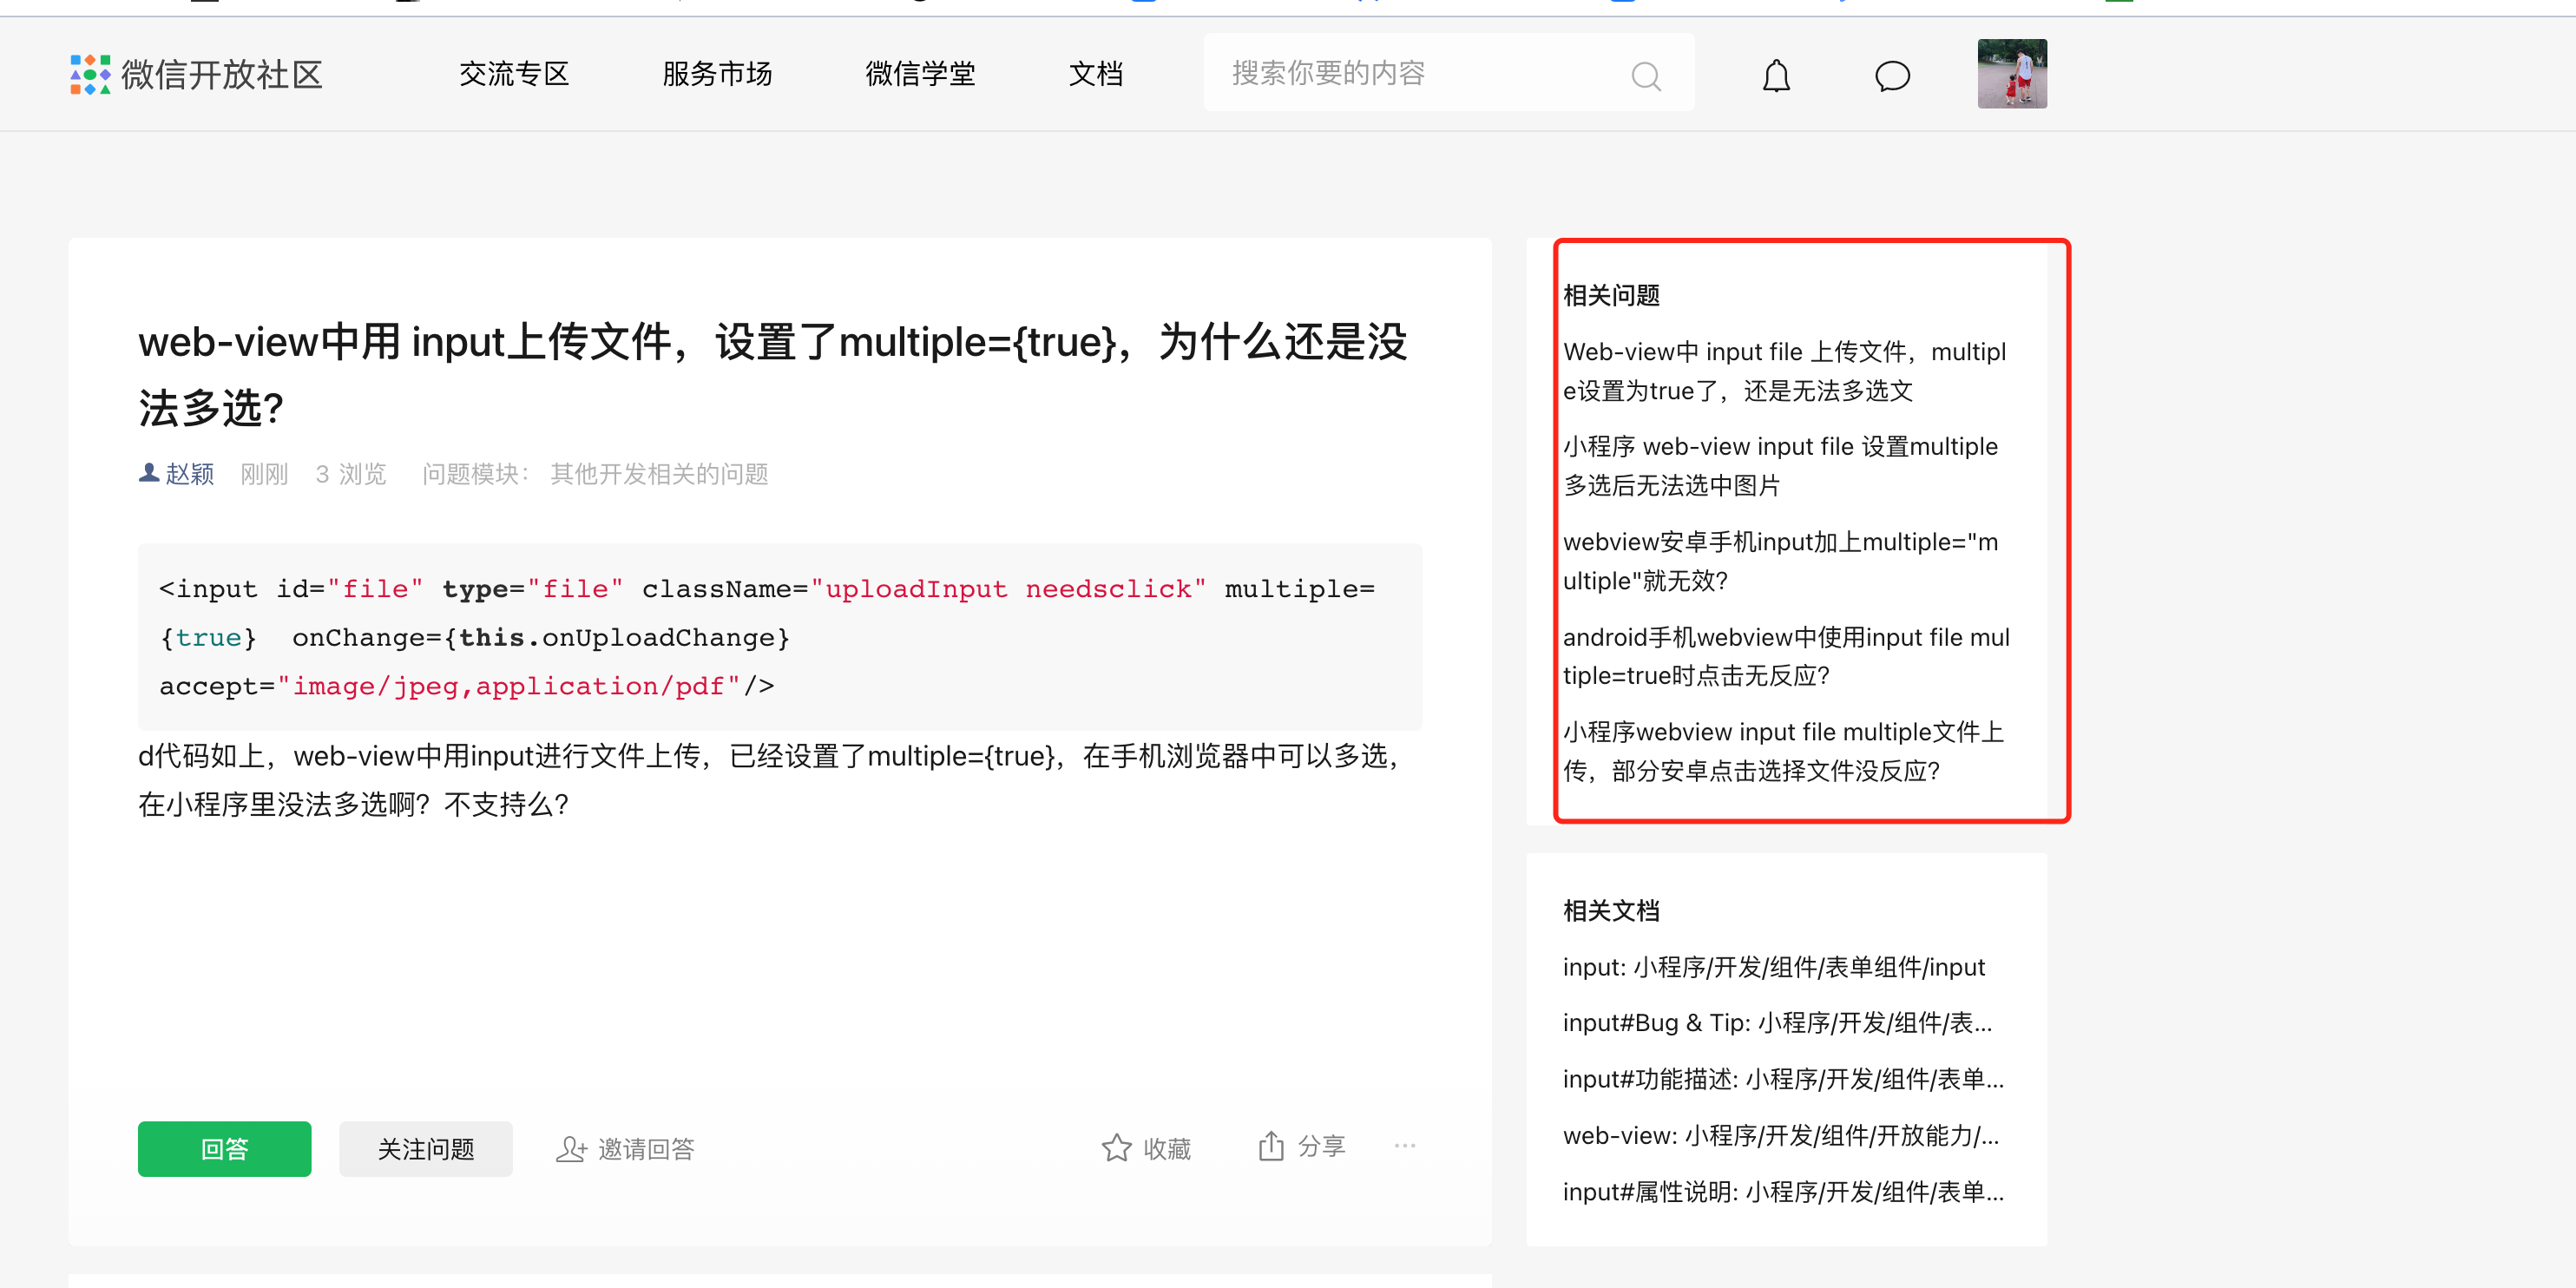The width and height of the screenshot is (2576, 1288).
Task: Click the invite-answer person icon (邀请回答)
Action: pyautogui.click(x=571, y=1149)
